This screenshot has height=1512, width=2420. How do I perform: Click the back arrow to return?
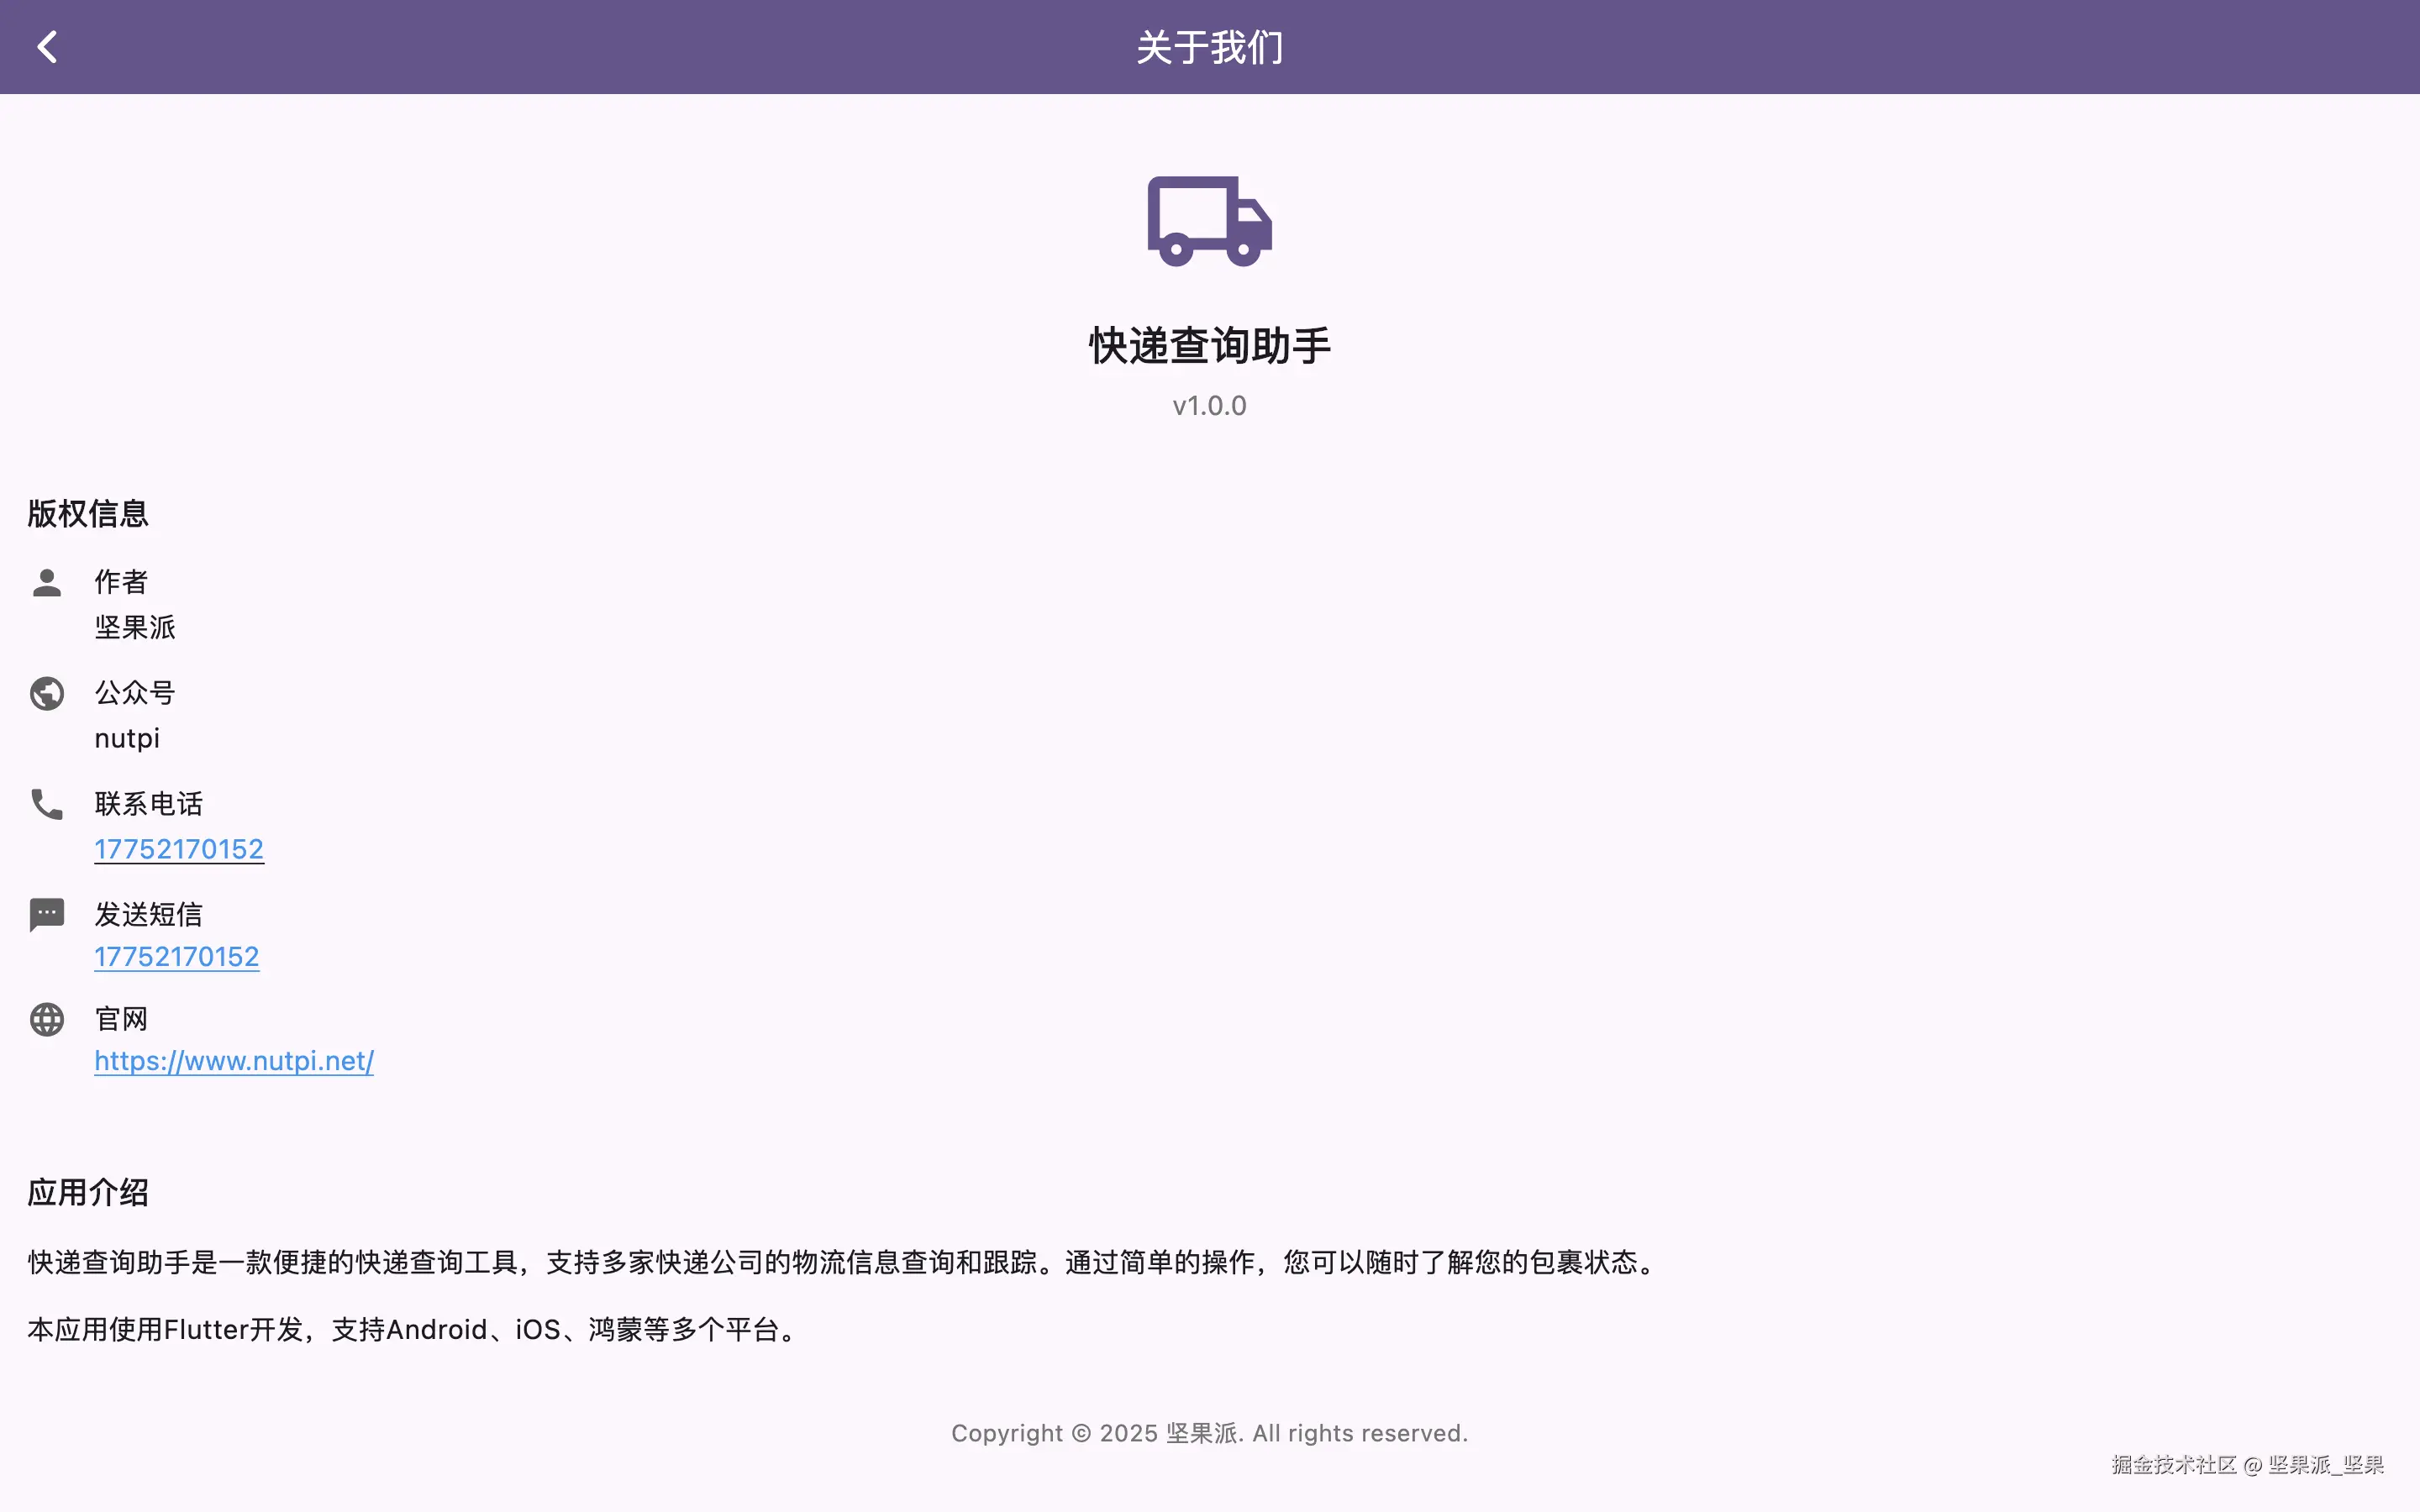[47, 45]
